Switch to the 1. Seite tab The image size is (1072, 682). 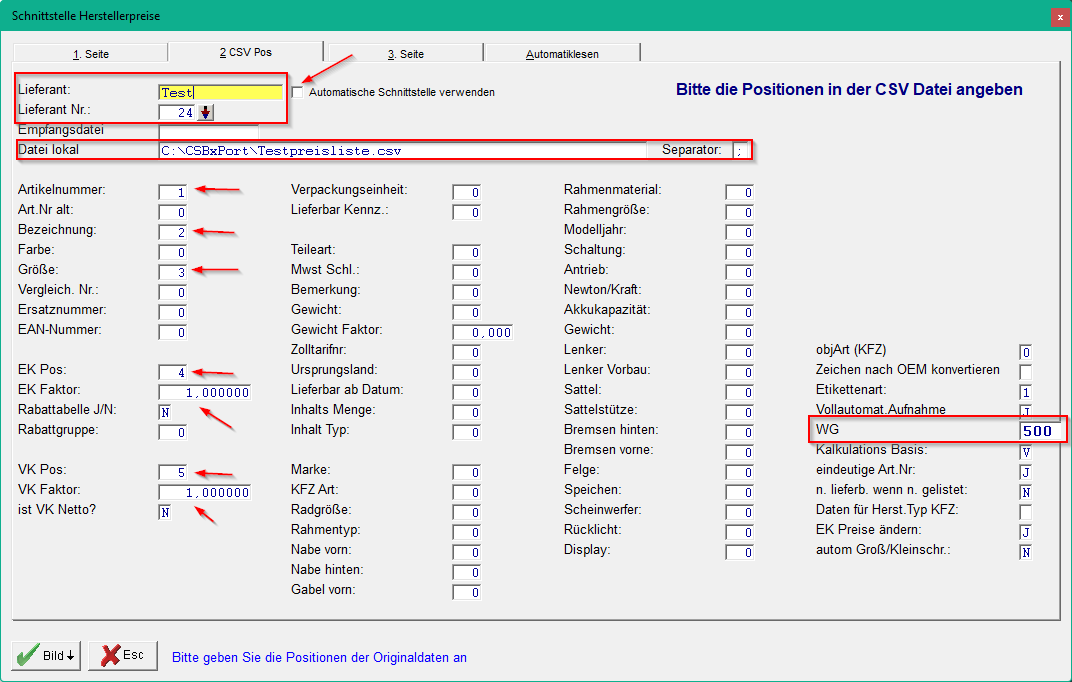91,53
